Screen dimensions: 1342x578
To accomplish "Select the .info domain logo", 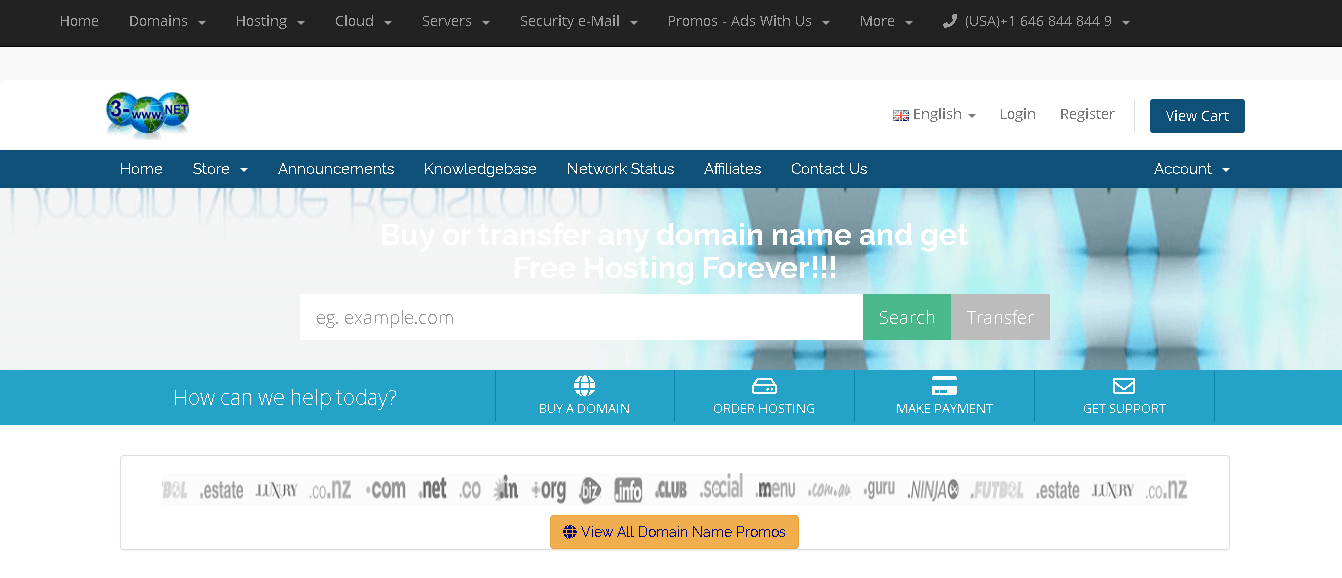I will (x=628, y=490).
